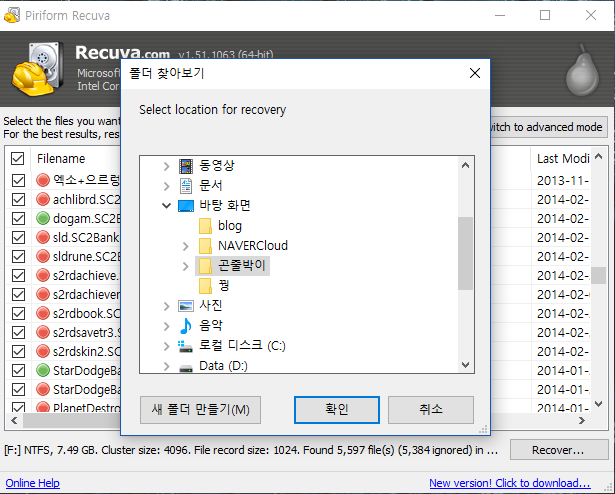Click folder tree scrollbar down arrow

pyautogui.click(x=466, y=365)
